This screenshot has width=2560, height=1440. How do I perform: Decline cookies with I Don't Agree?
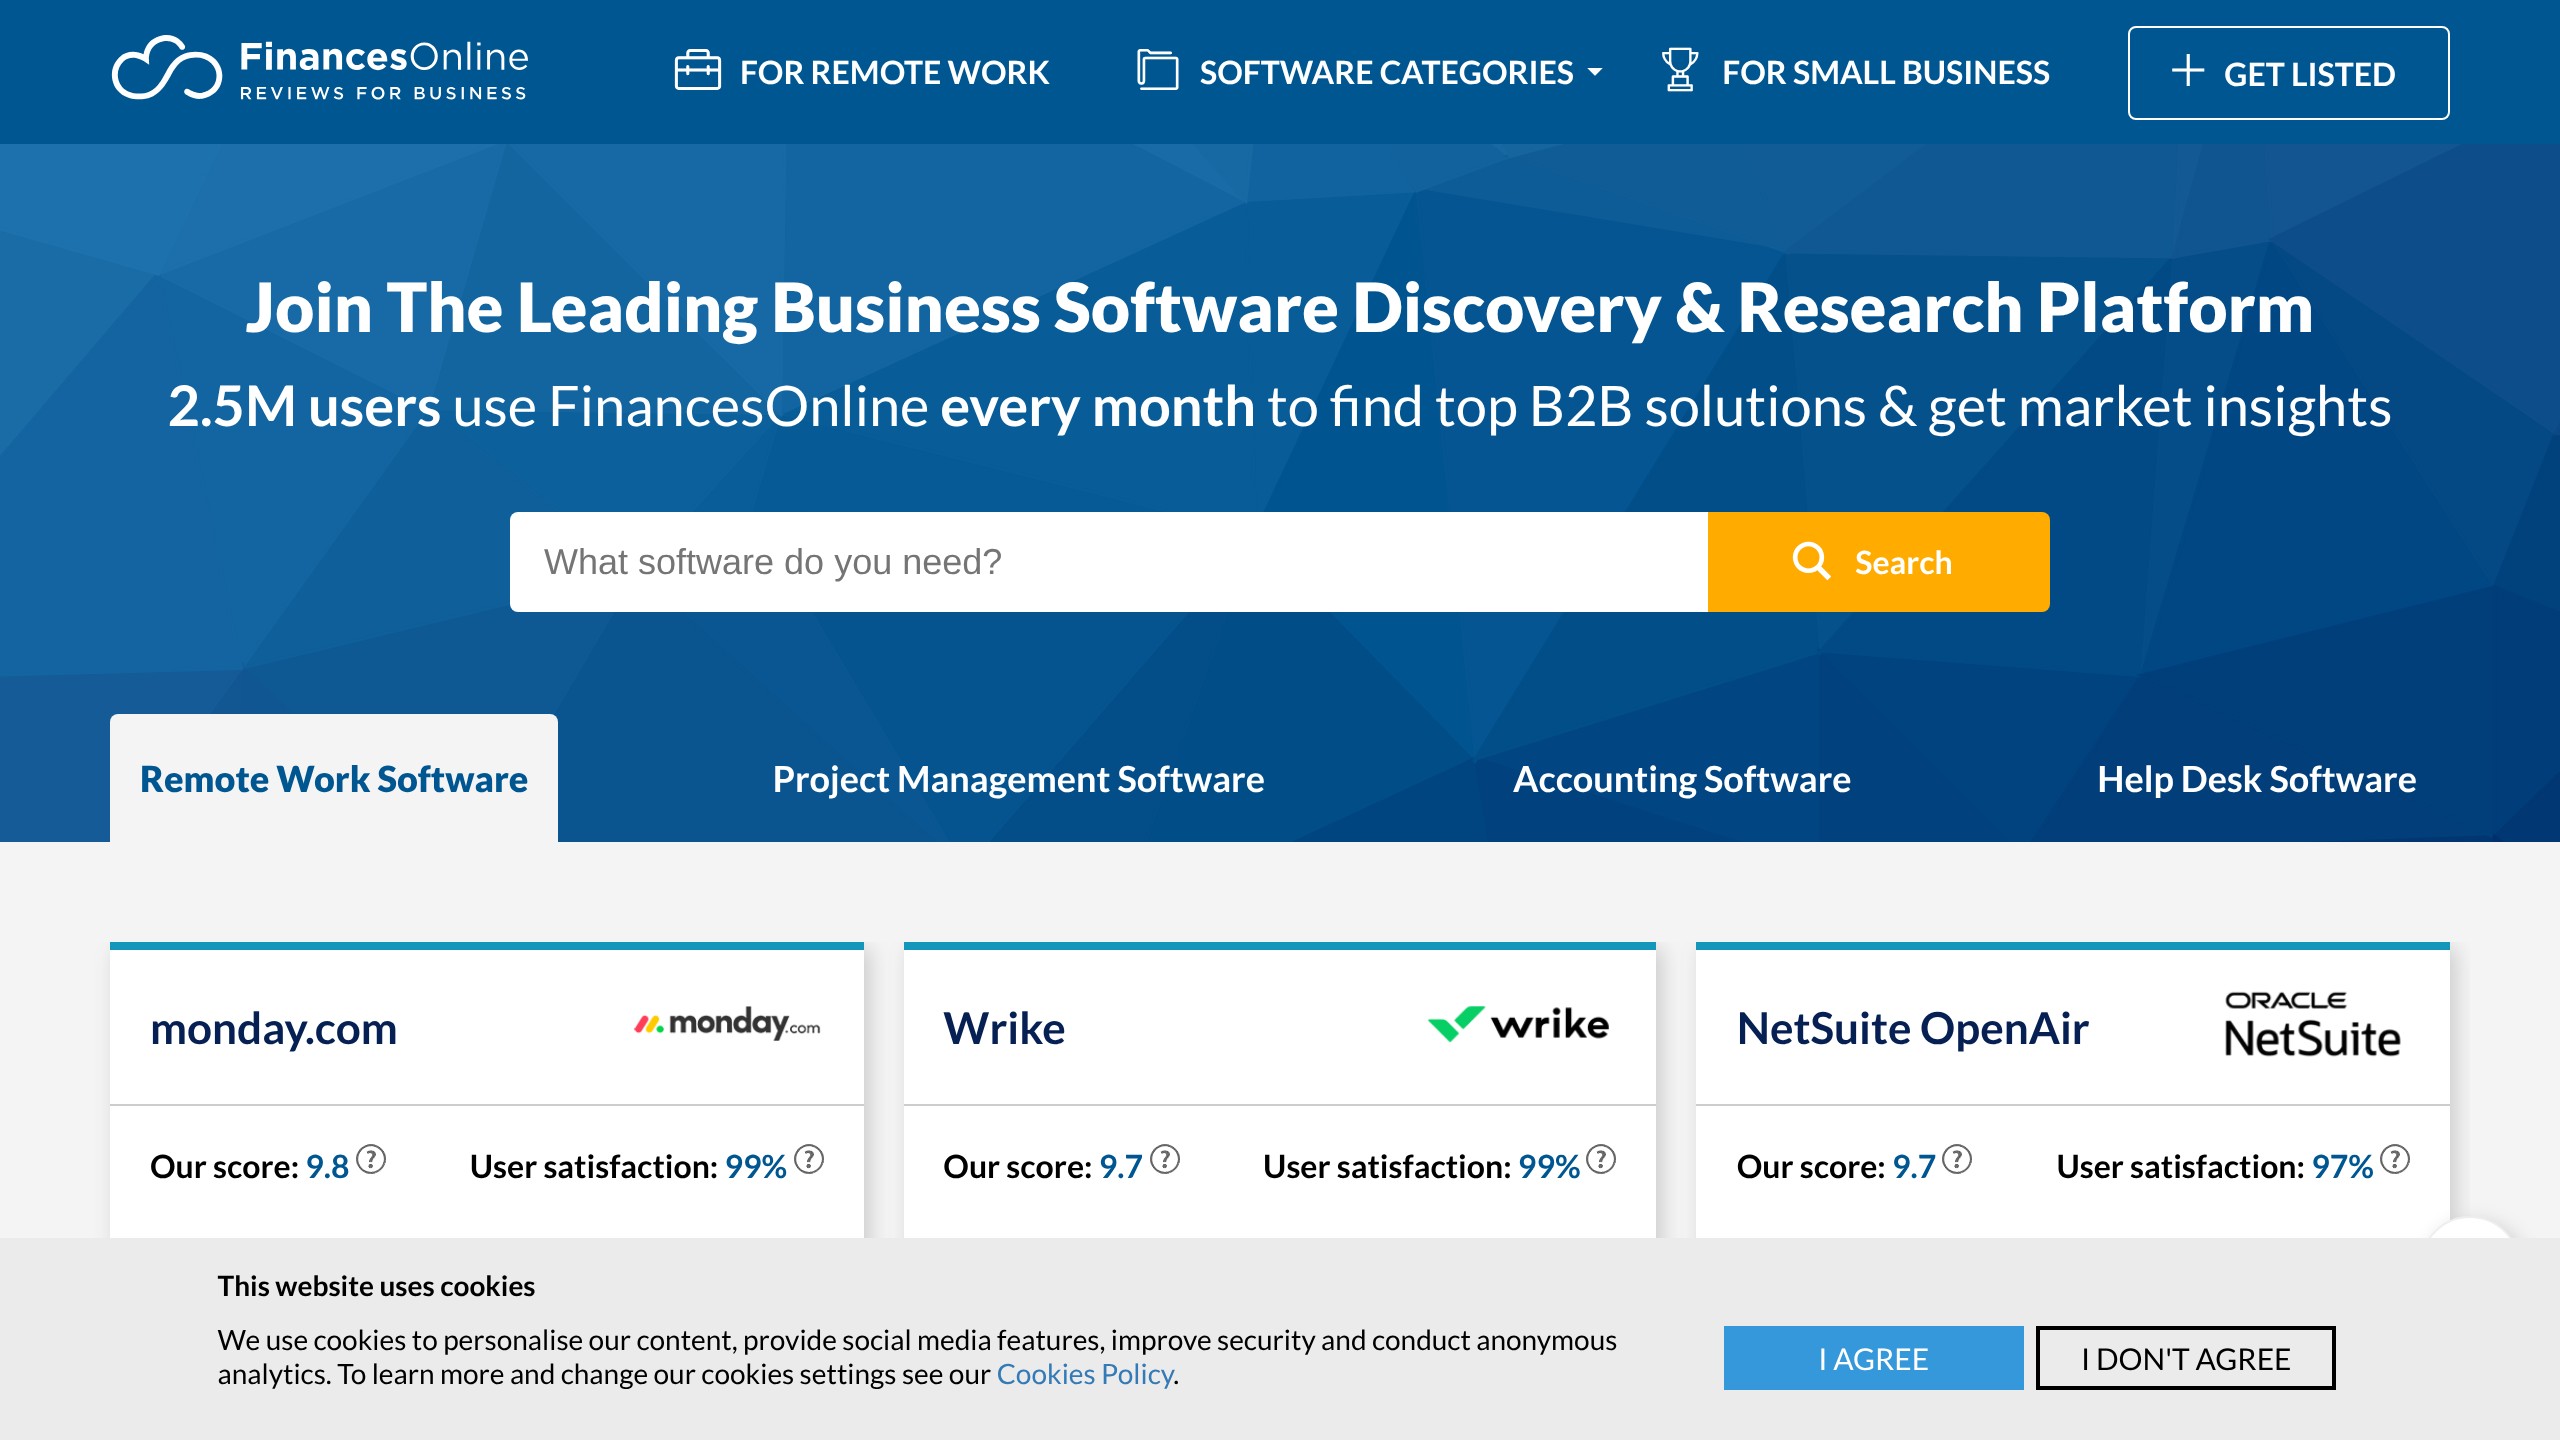(x=2185, y=1358)
